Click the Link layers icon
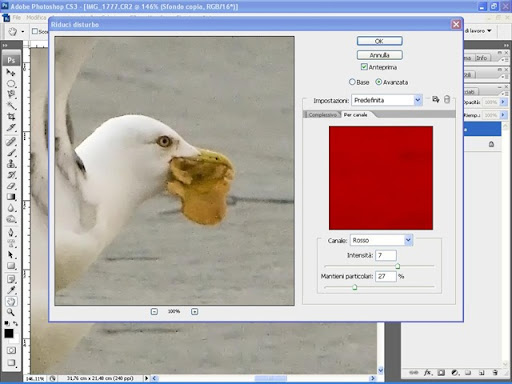The width and height of the screenshot is (512, 384). click(414, 373)
